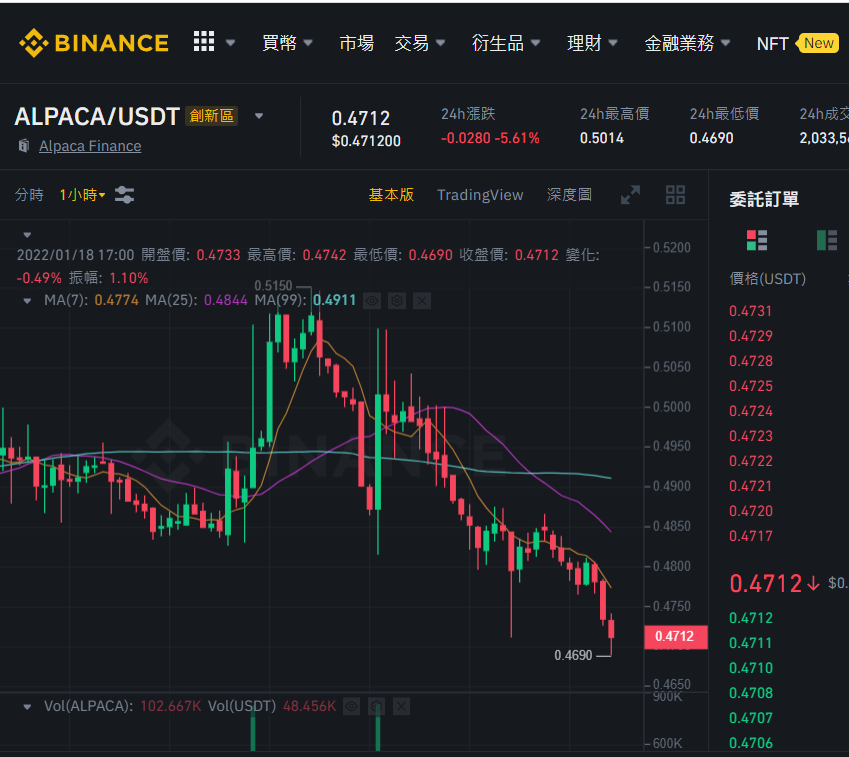Click the 24h最低價 value 0.4690

pos(711,138)
